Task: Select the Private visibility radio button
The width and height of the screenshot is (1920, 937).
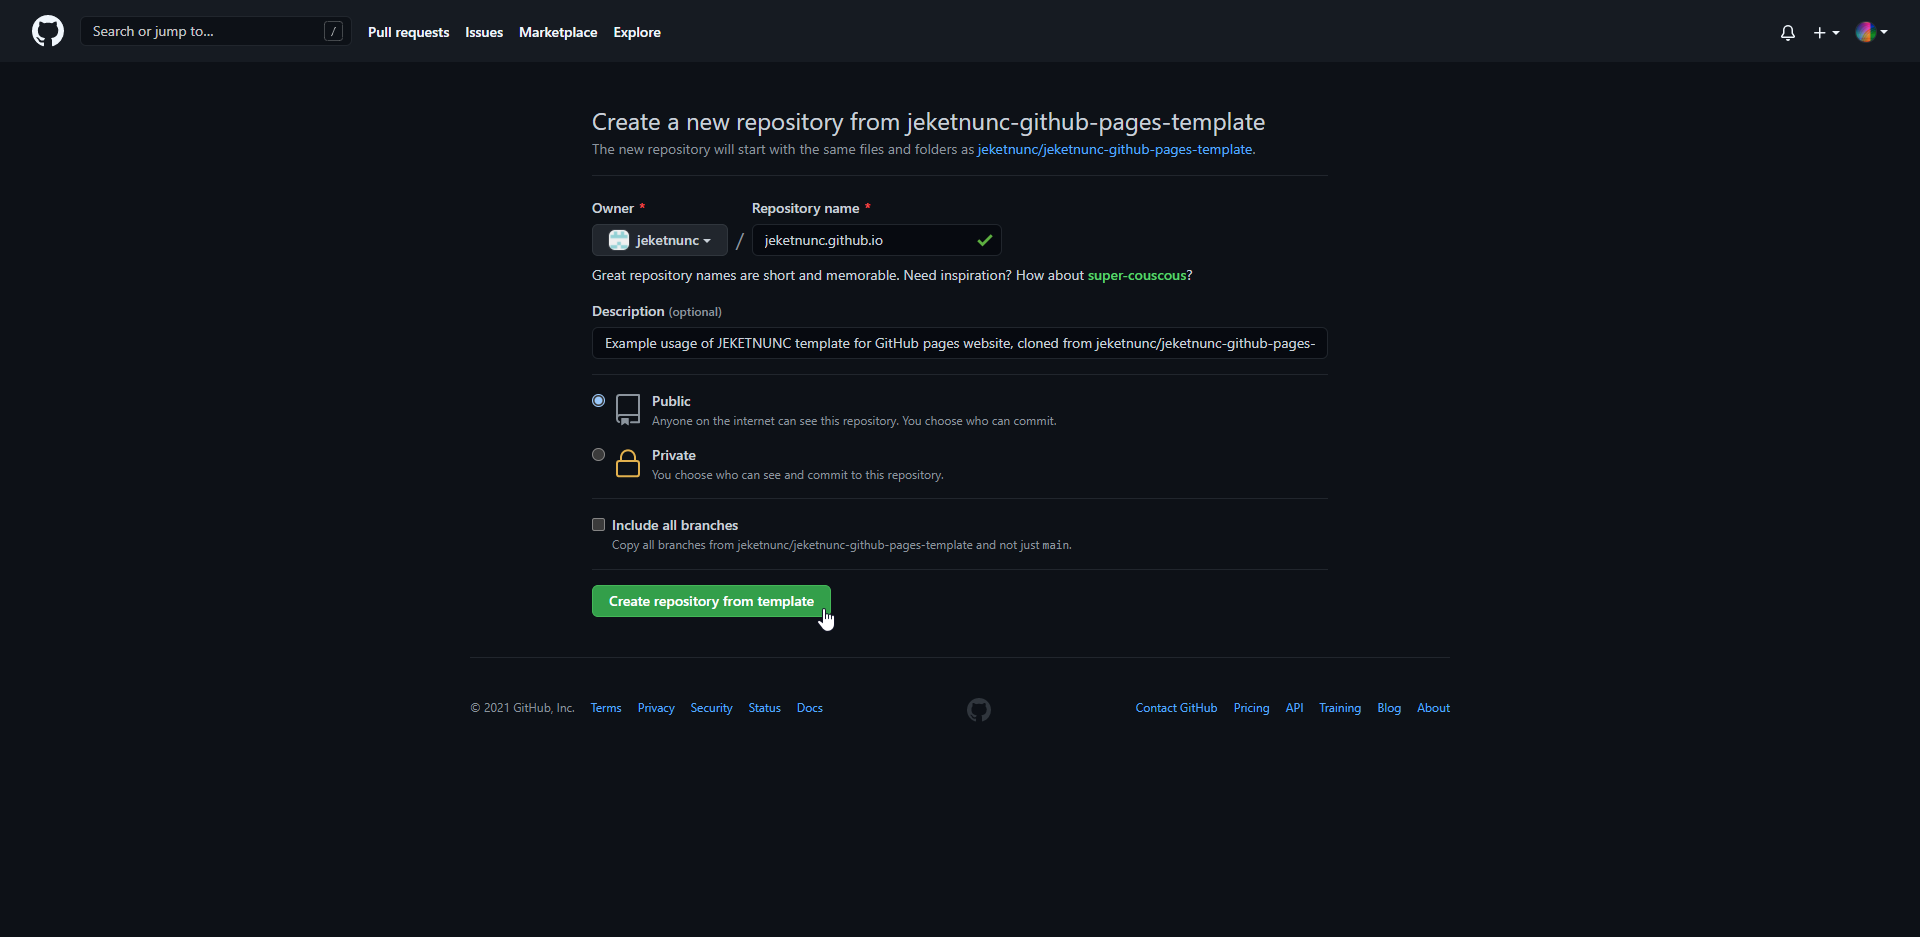Action: [x=599, y=455]
